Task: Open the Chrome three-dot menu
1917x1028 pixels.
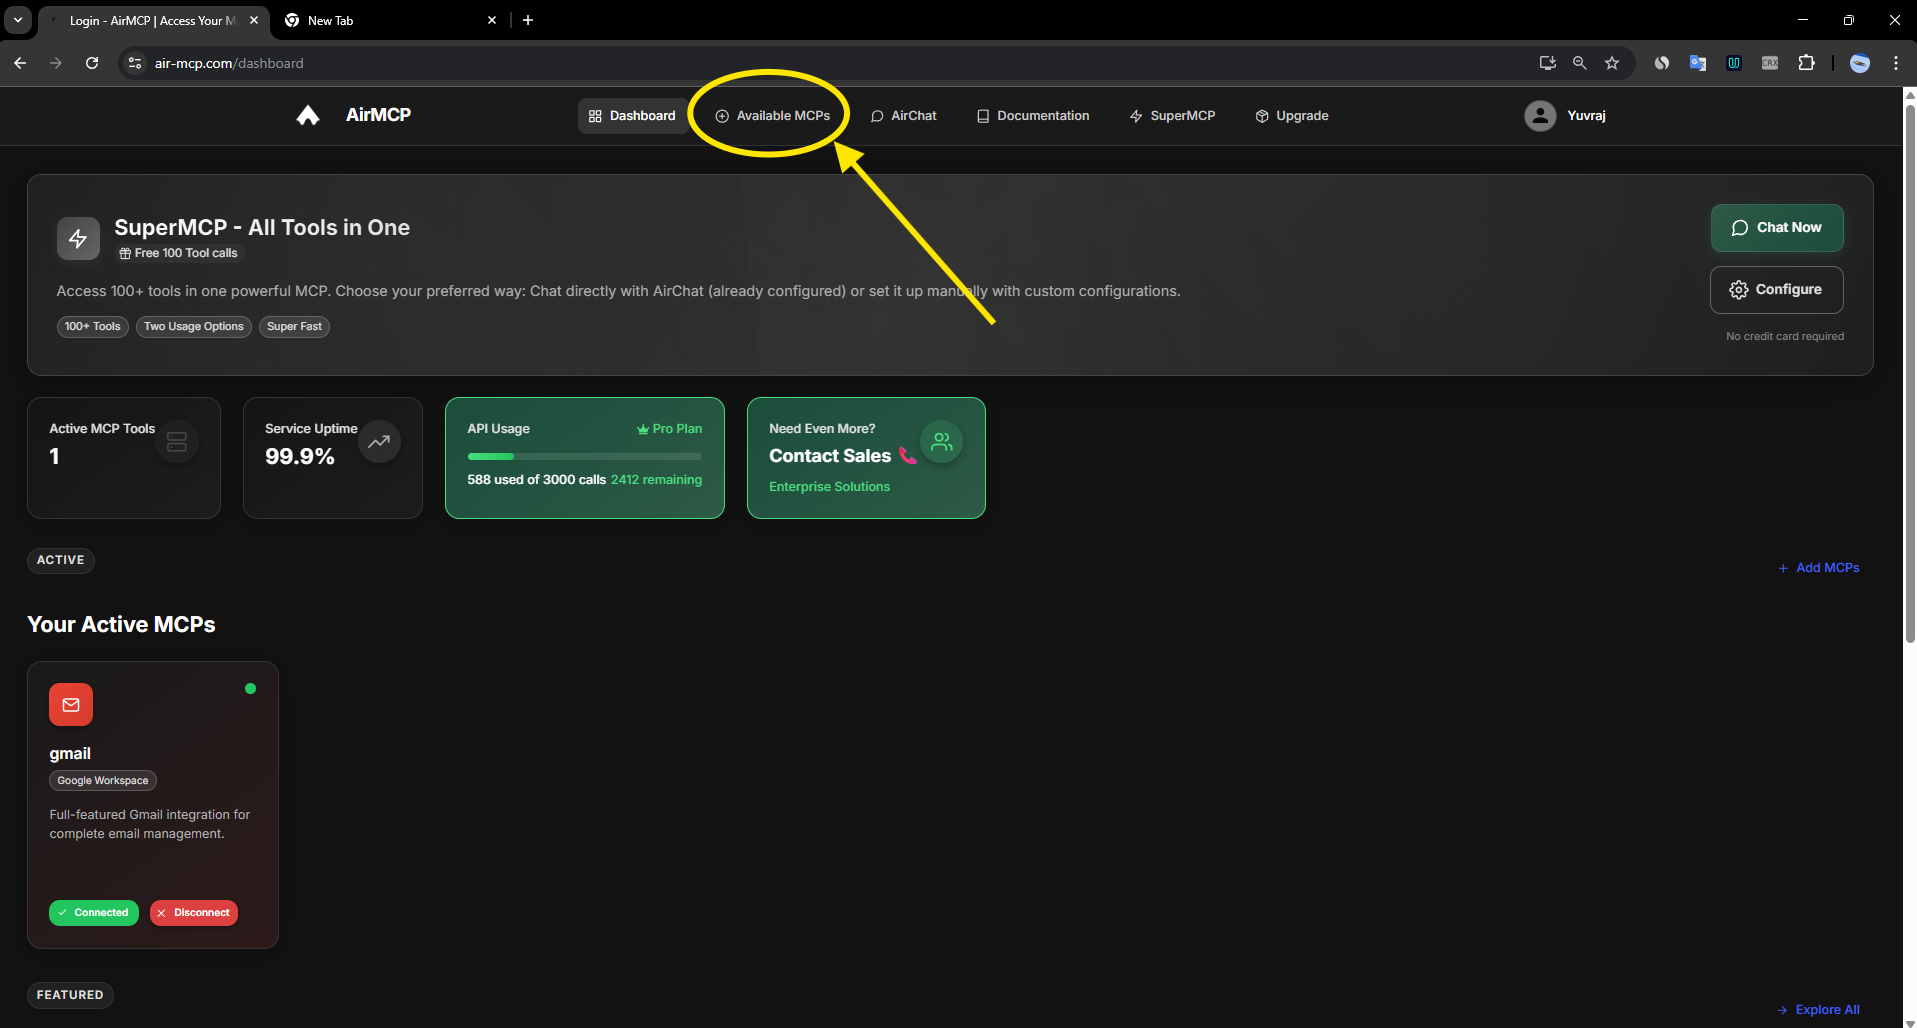Action: pyautogui.click(x=1896, y=63)
